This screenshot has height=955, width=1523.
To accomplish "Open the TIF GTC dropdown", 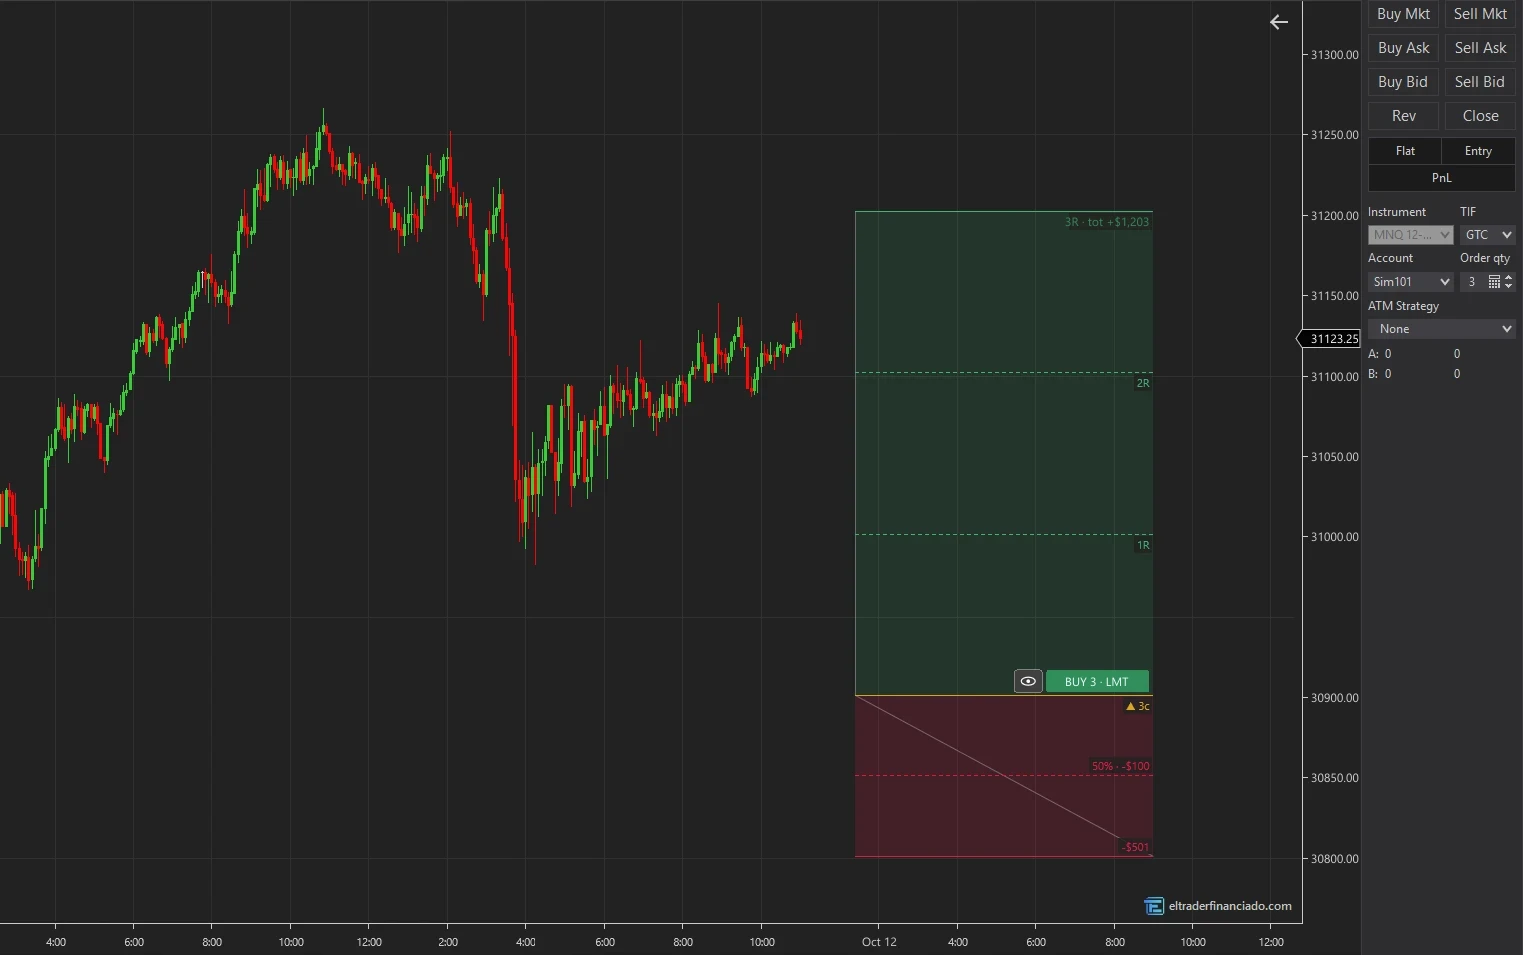I will [x=1487, y=235].
